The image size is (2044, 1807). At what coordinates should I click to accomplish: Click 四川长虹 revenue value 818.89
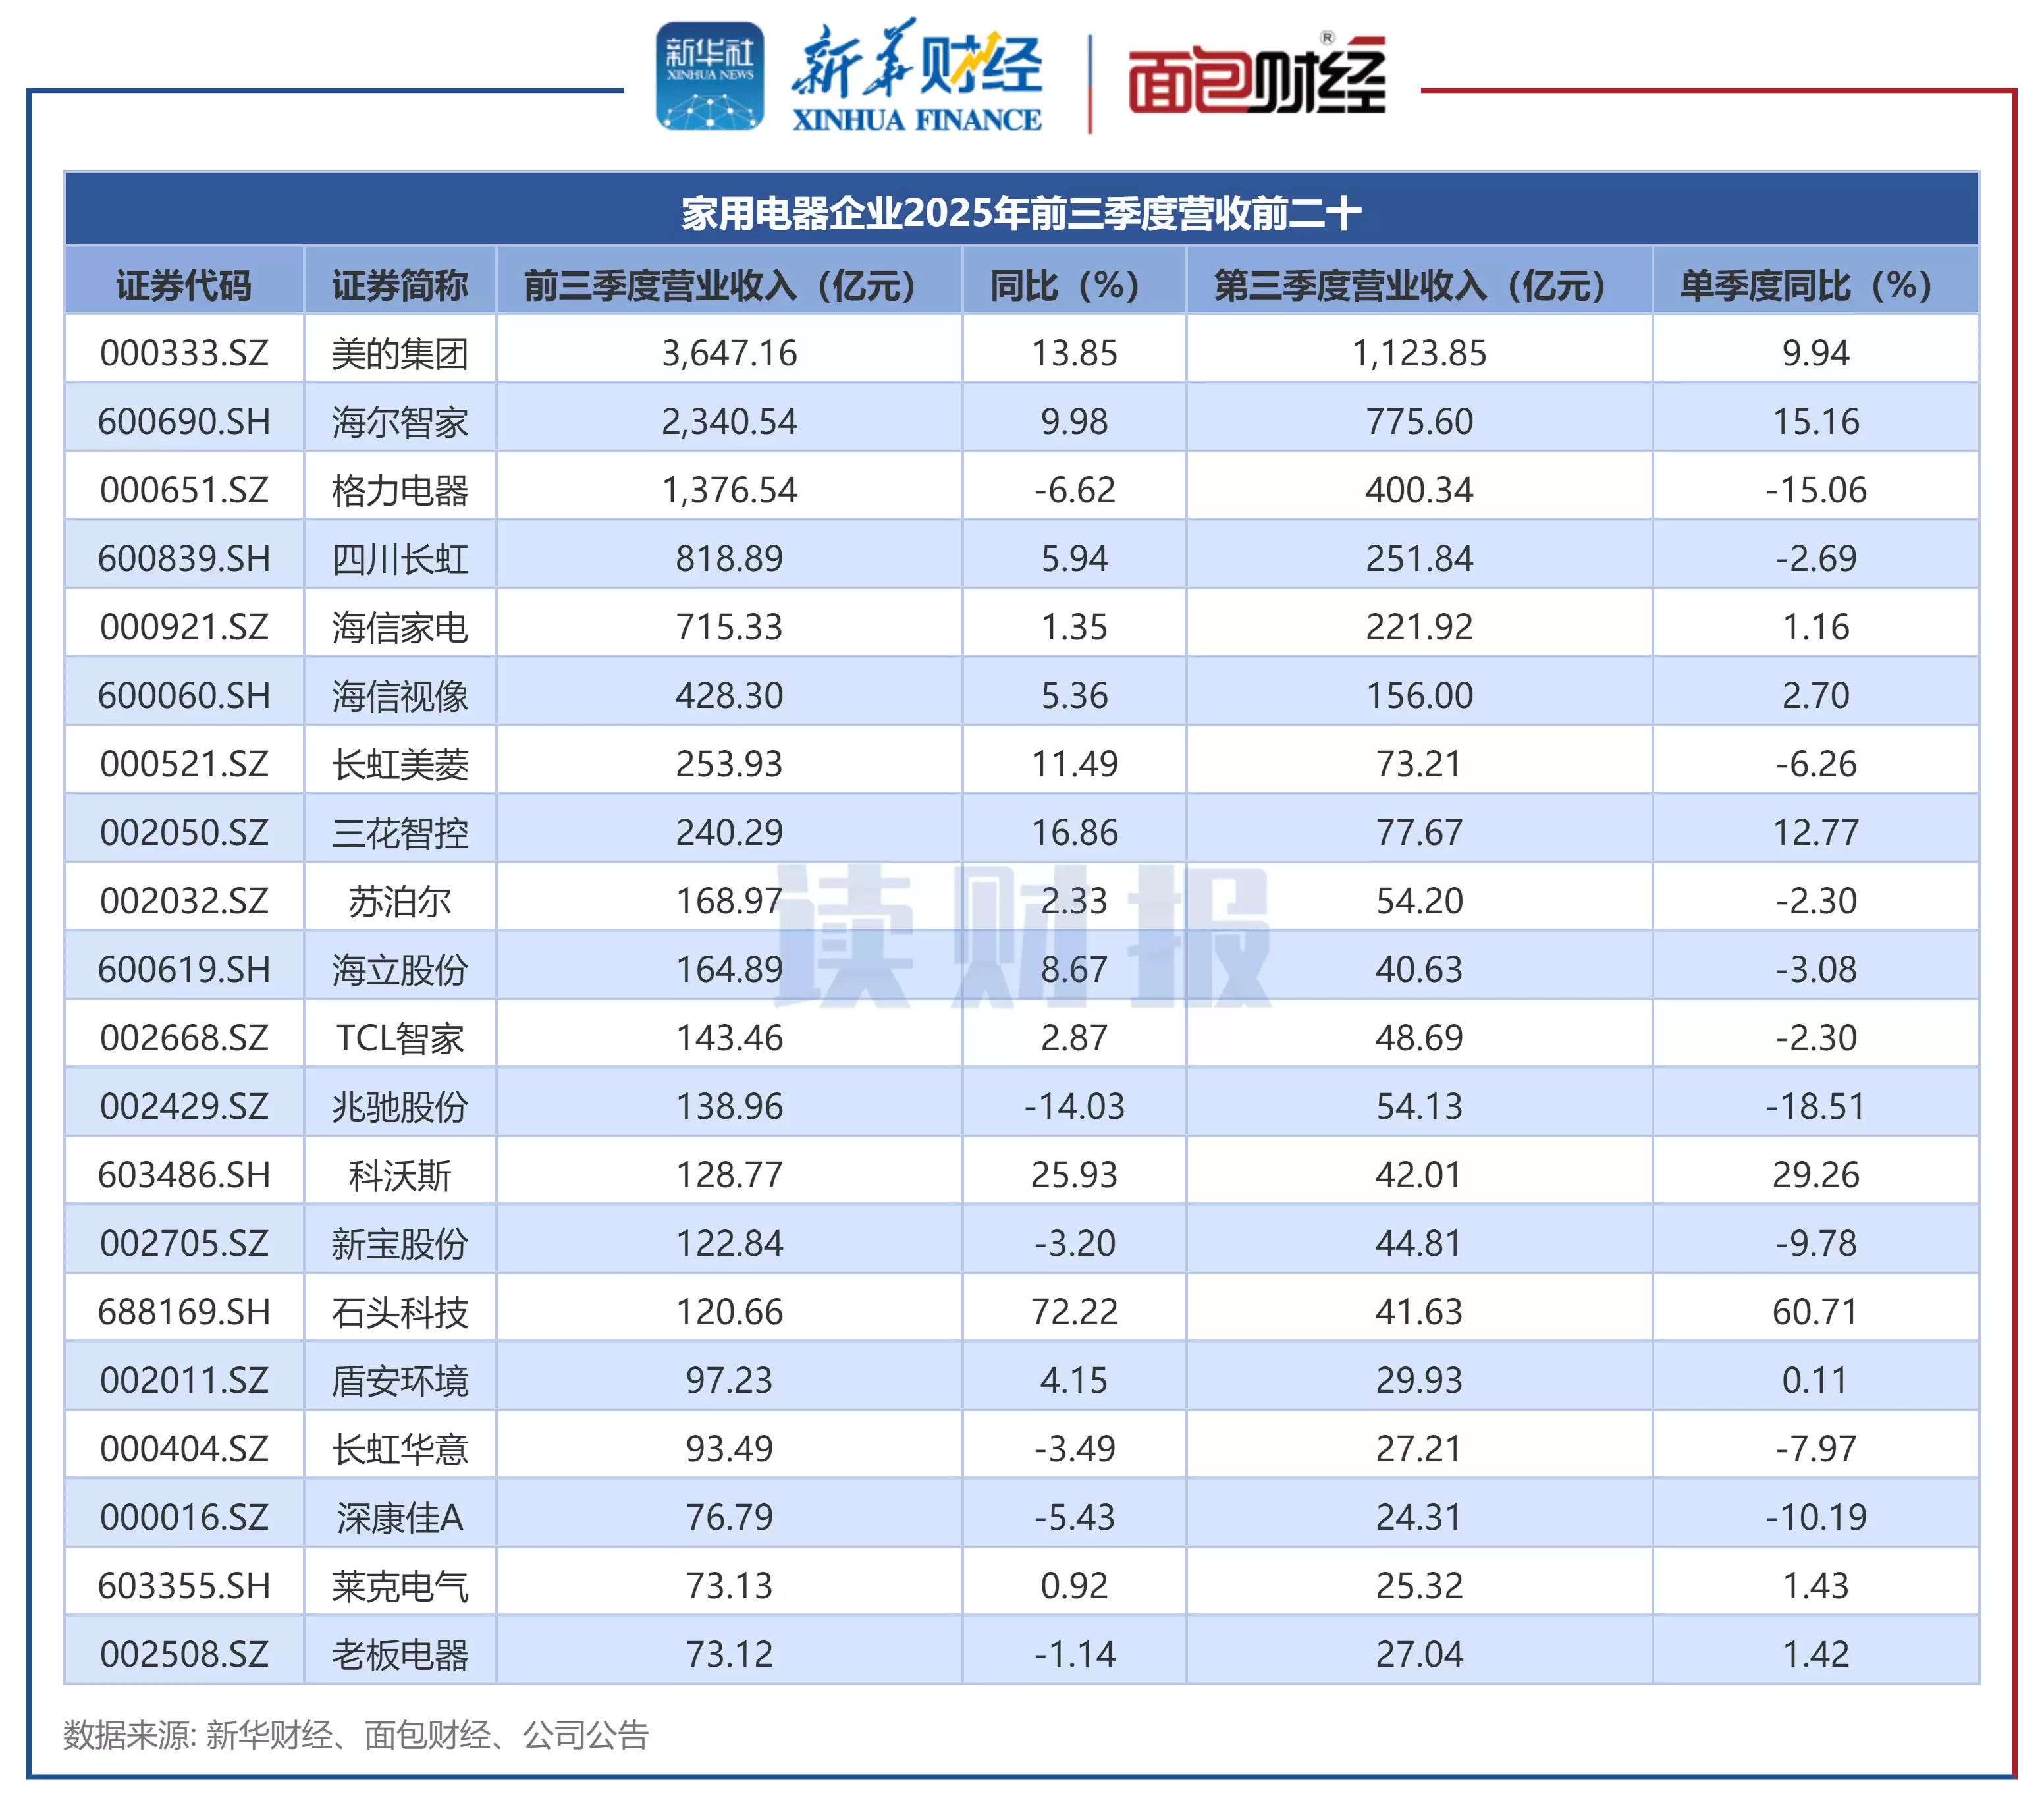tap(729, 558)
